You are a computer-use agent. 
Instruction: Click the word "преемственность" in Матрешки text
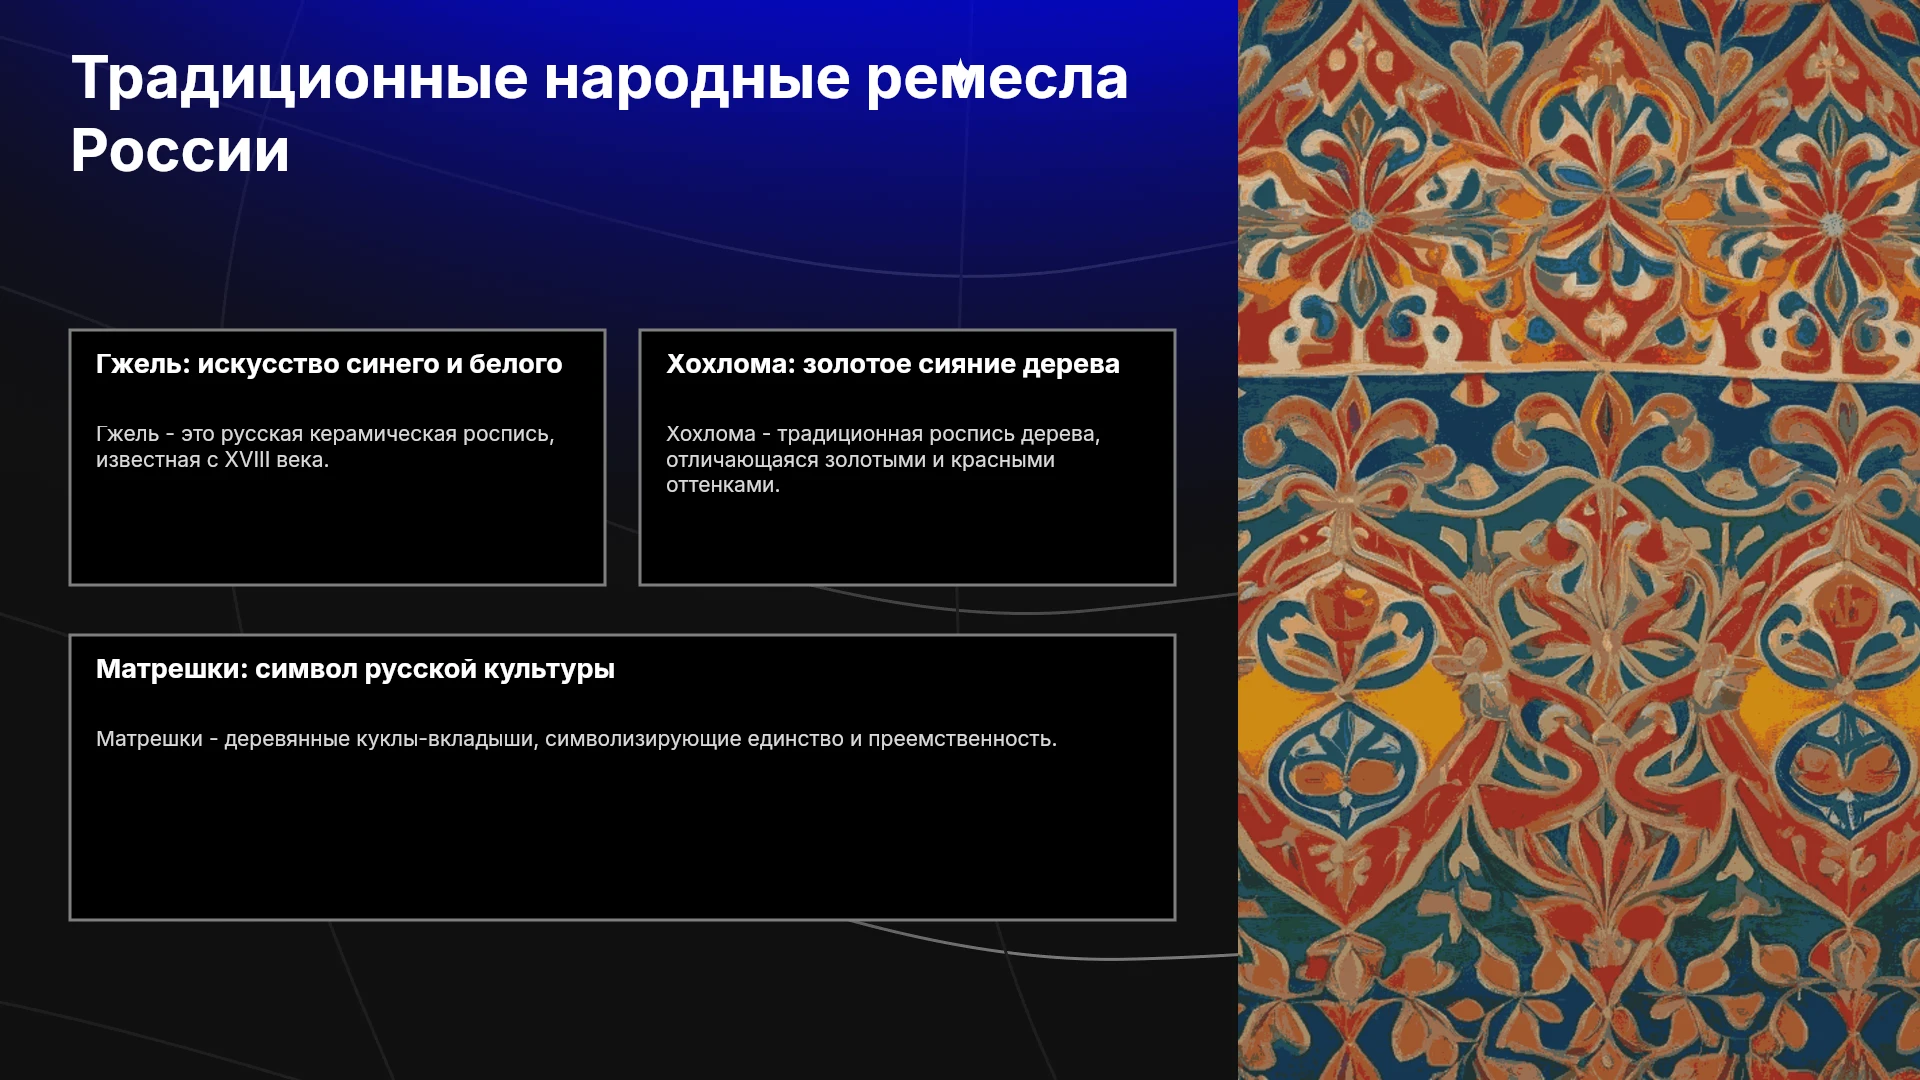click(x=962, y=739)
